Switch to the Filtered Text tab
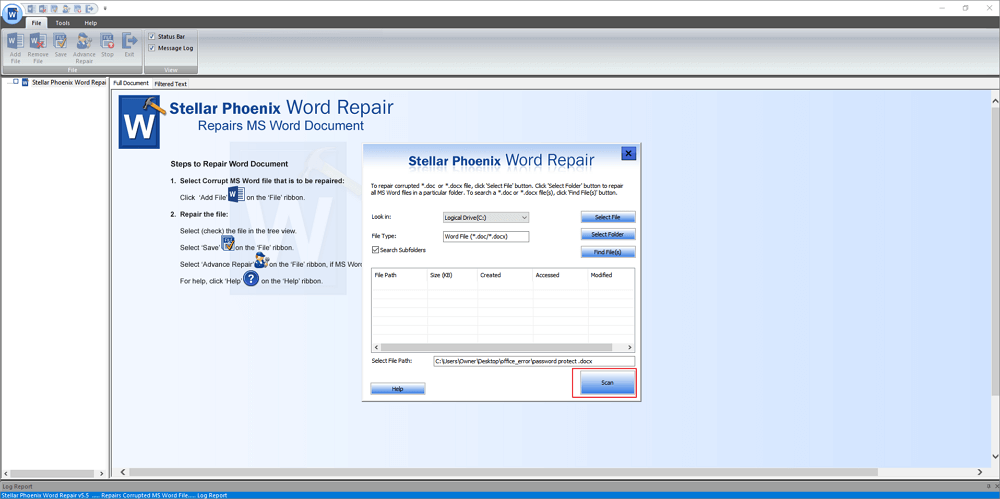The height and width of the screenshot is (499, 1000). pos(170,84)
